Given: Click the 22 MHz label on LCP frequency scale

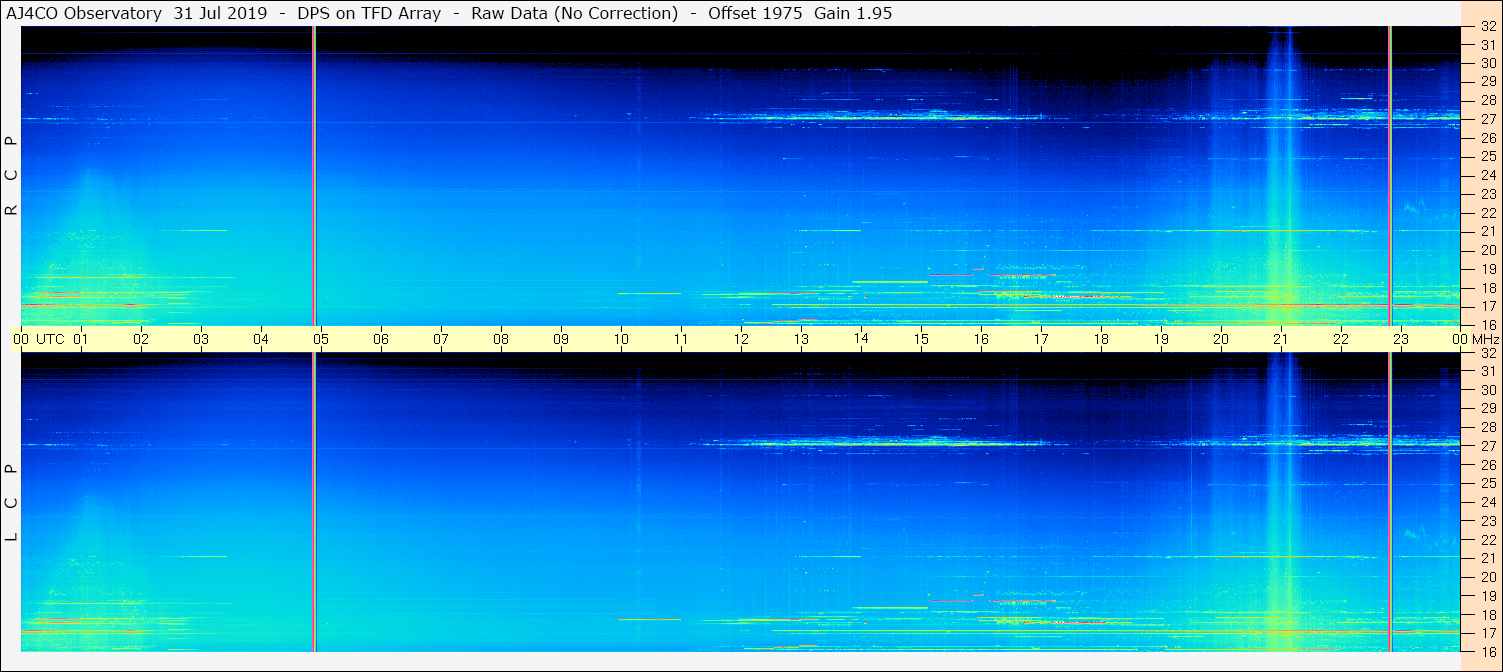Looking at the screenshot, I should 1487,540.
